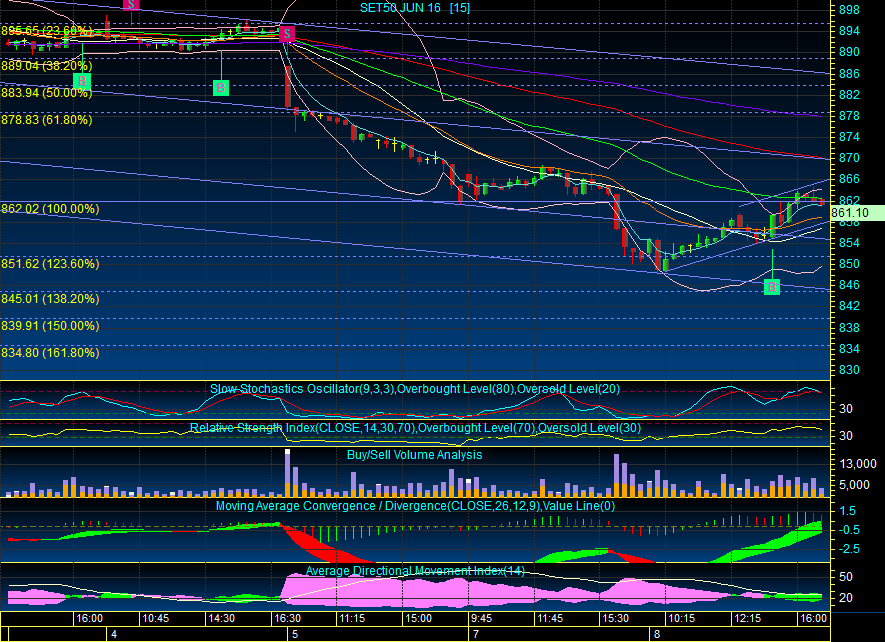Click the Moving Average Convergence / Divergence title
The height and width of the screenshot is (642, 885).
(x=415, y=506)
